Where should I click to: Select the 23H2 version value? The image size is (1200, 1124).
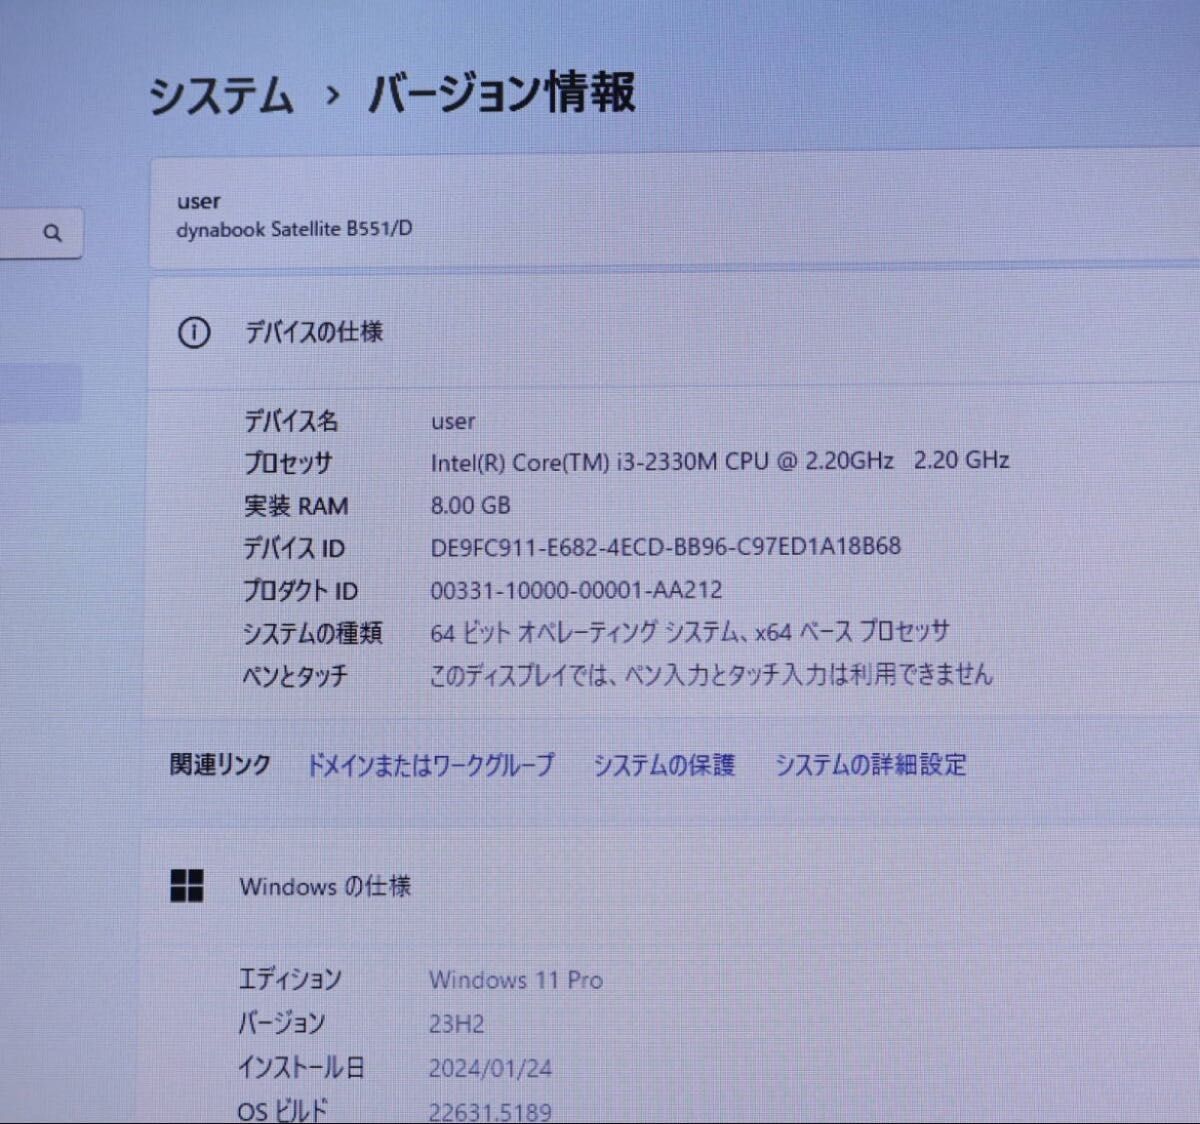(456, 1024)
